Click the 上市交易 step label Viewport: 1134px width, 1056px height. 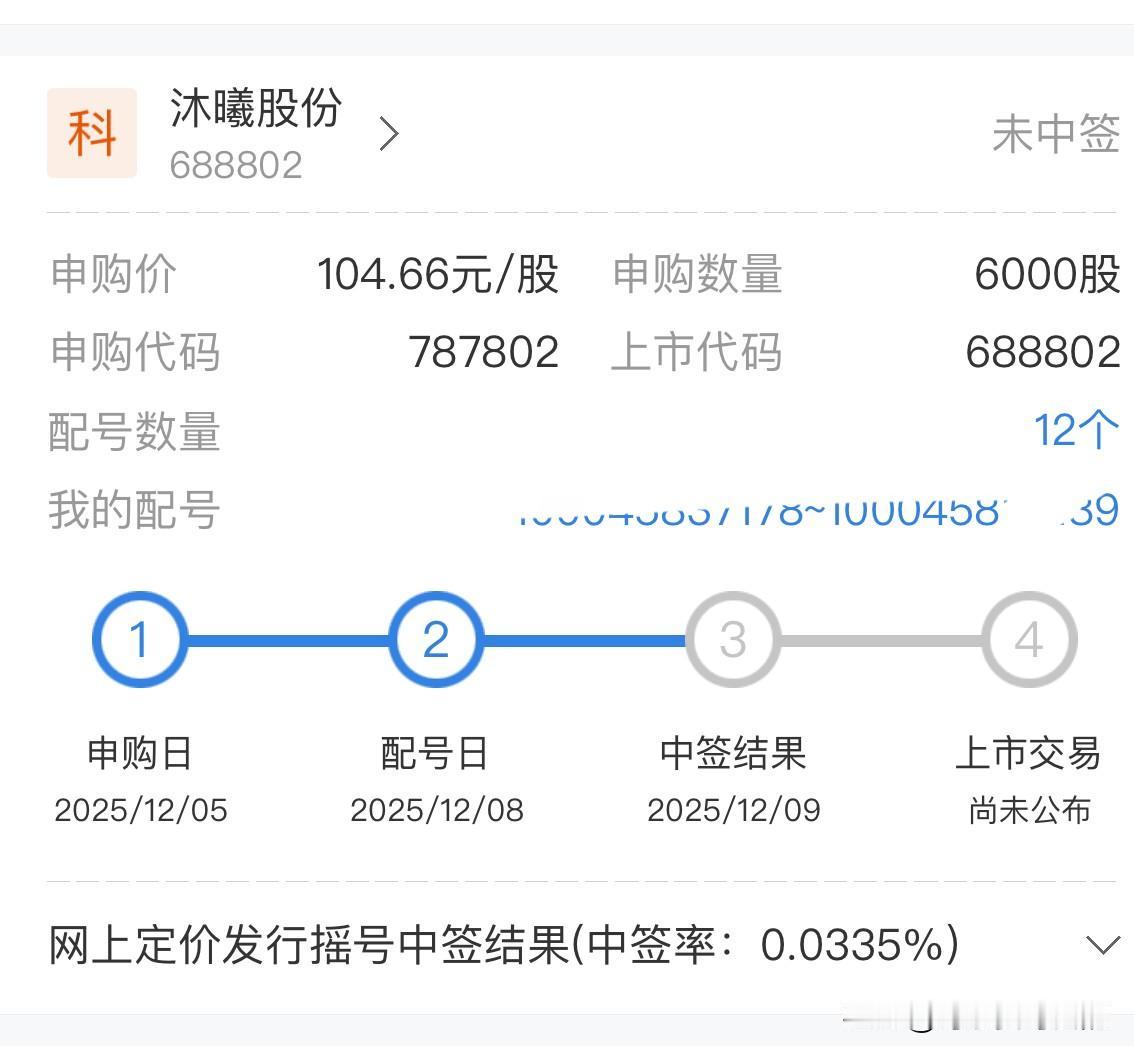pyautogui.click(x=1029, y=753)
